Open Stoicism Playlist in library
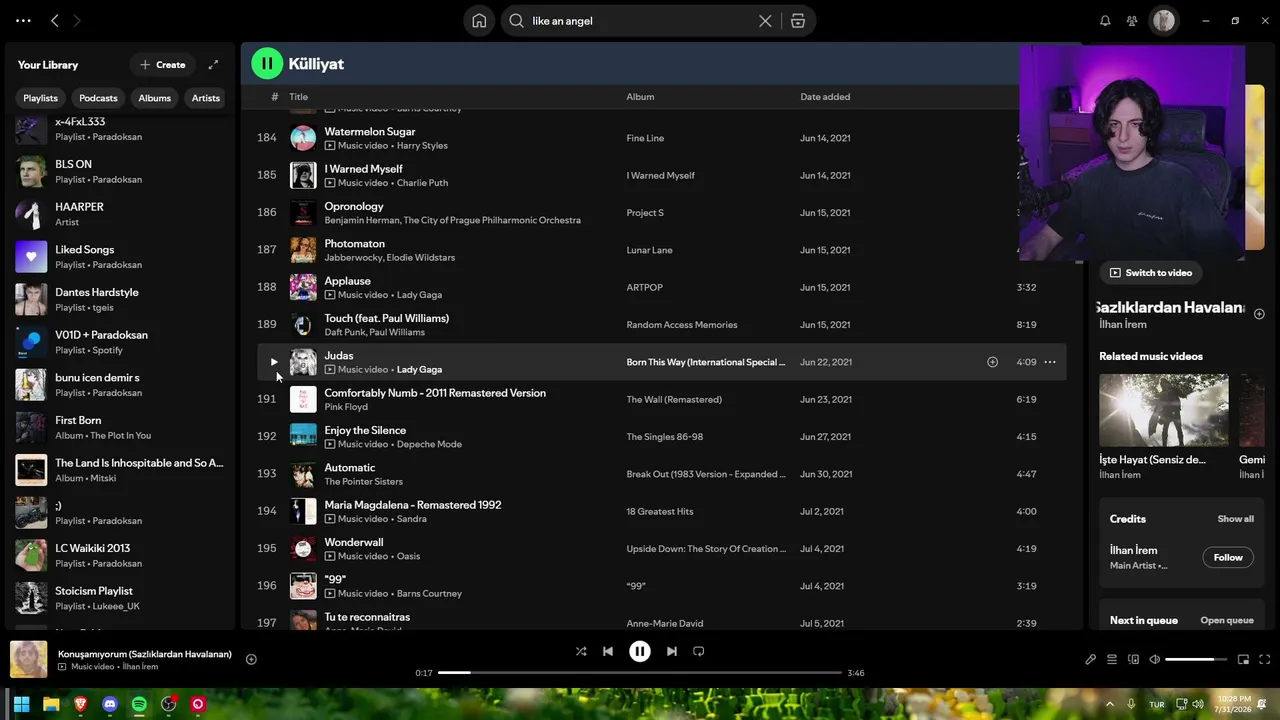Image resolution: width=1280 pixels, height=720 pixels. tap(120, 598)
